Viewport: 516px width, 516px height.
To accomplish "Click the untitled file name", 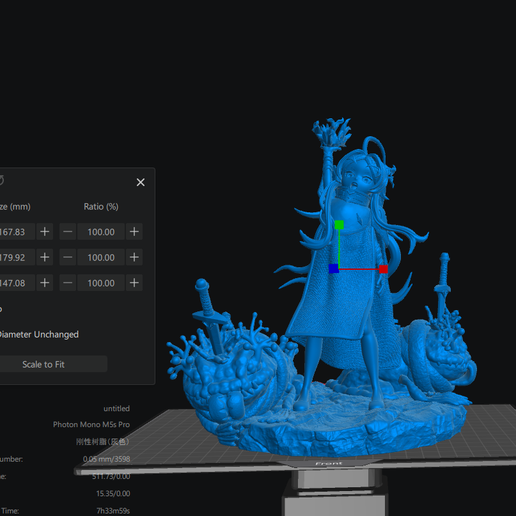I will 116,408.
